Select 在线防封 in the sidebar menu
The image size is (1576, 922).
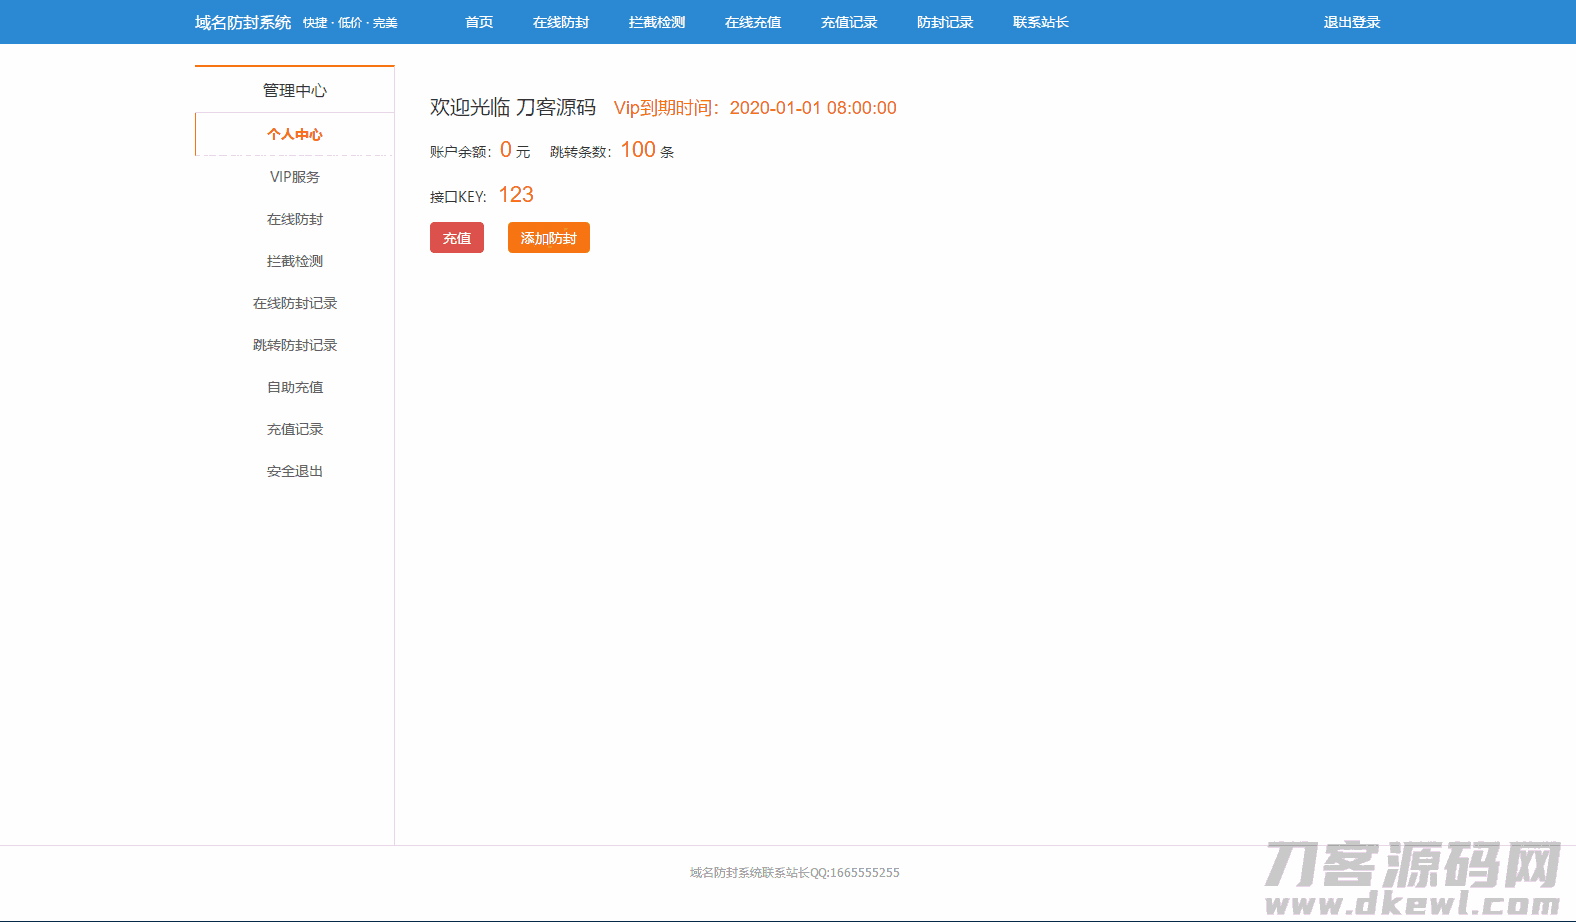(x=295, y=219)
